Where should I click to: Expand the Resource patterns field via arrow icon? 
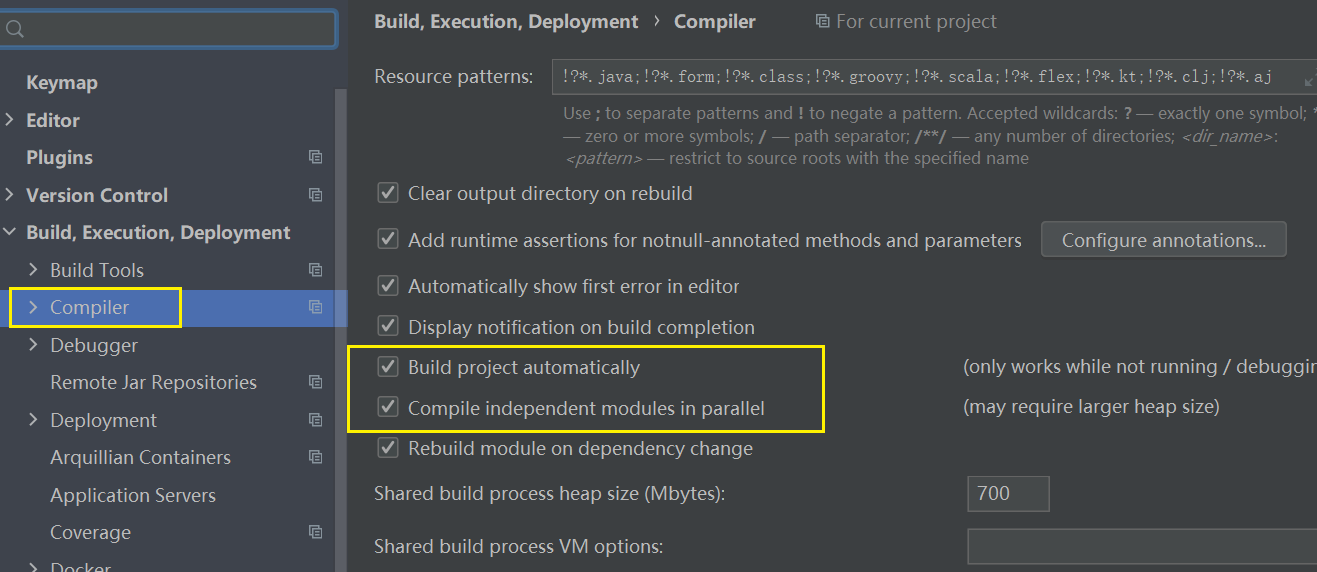(1309, 78)
